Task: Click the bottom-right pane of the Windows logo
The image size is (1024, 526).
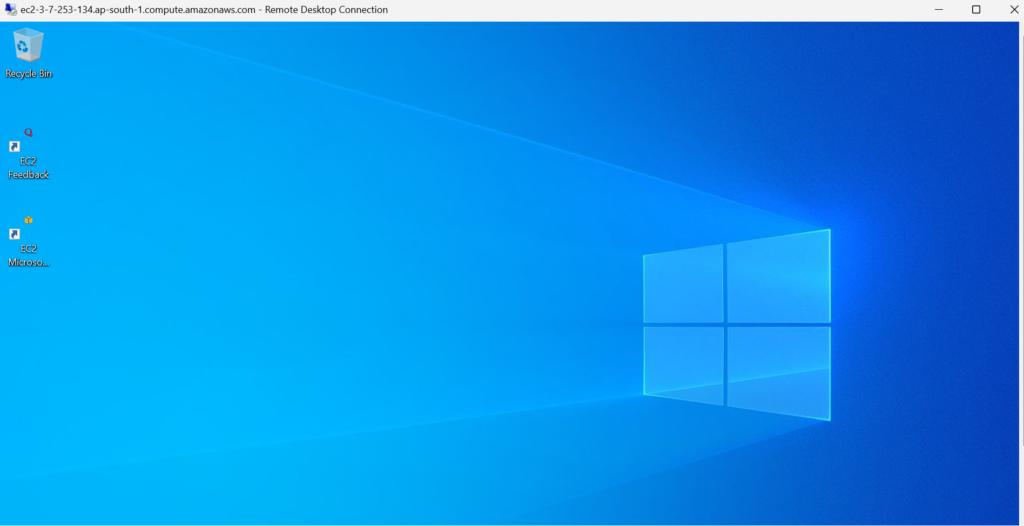Action: click(x=778, y=372)
